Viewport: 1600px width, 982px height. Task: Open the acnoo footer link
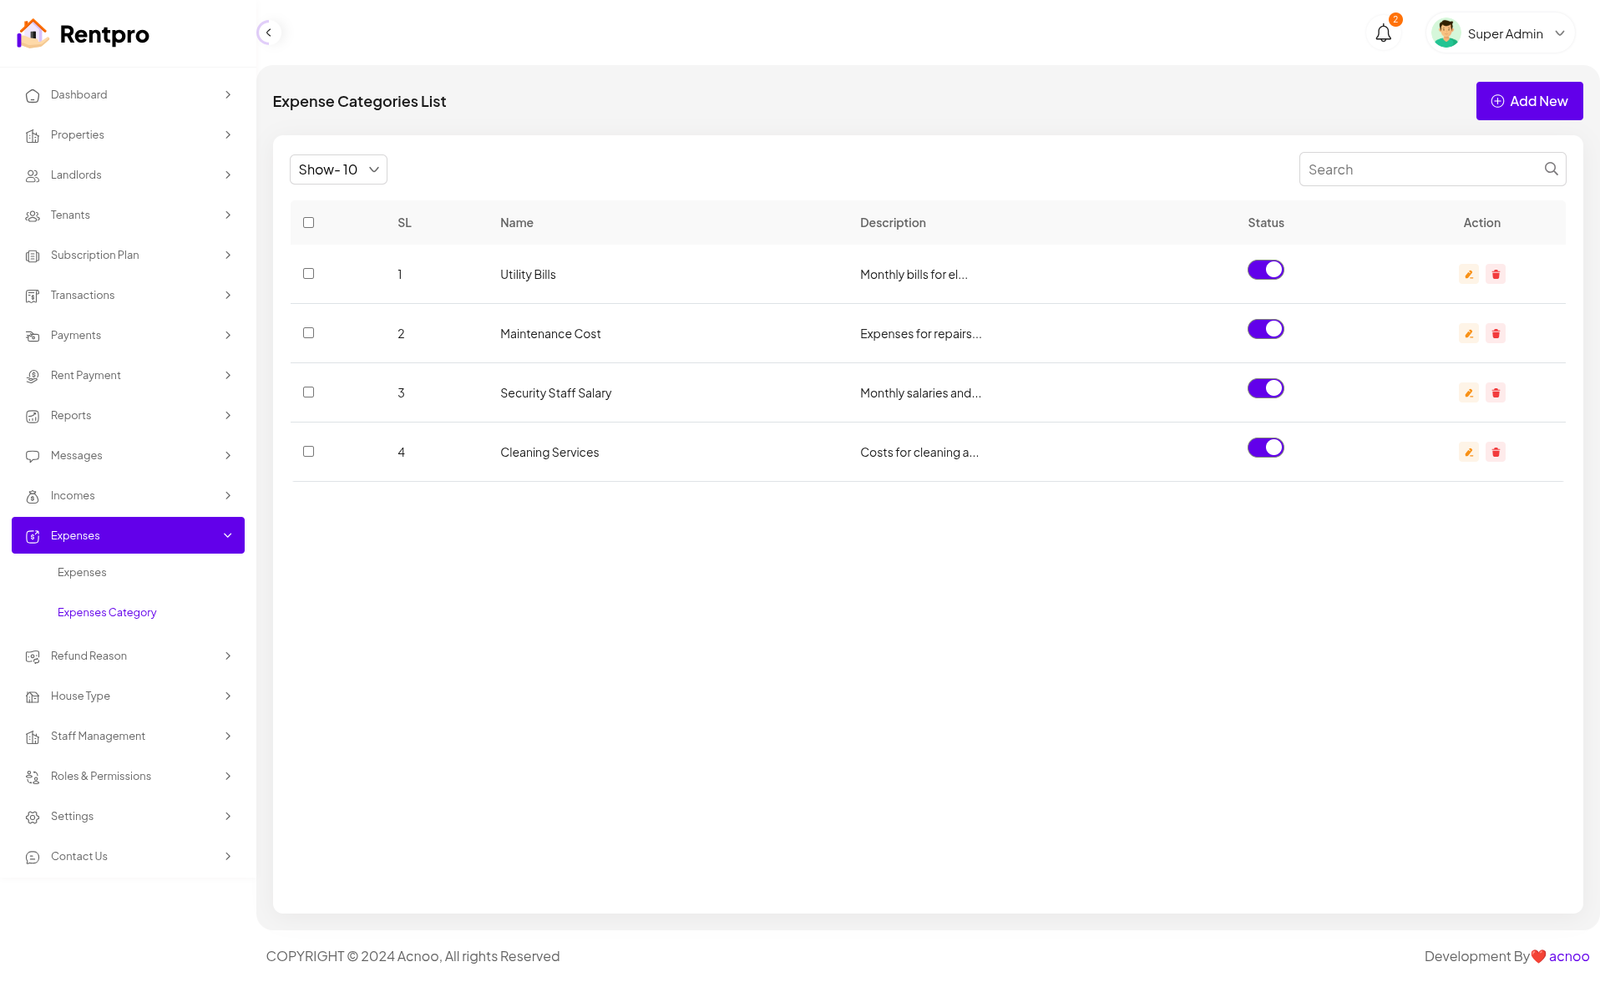(x=1568, y=957)
